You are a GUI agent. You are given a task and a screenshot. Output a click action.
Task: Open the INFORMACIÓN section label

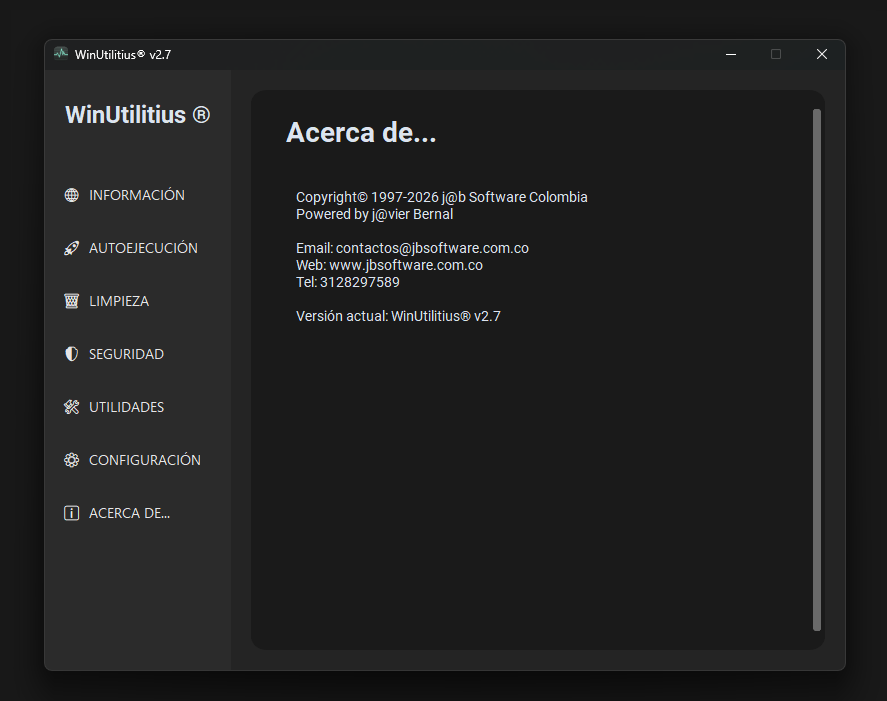[137, 195]
